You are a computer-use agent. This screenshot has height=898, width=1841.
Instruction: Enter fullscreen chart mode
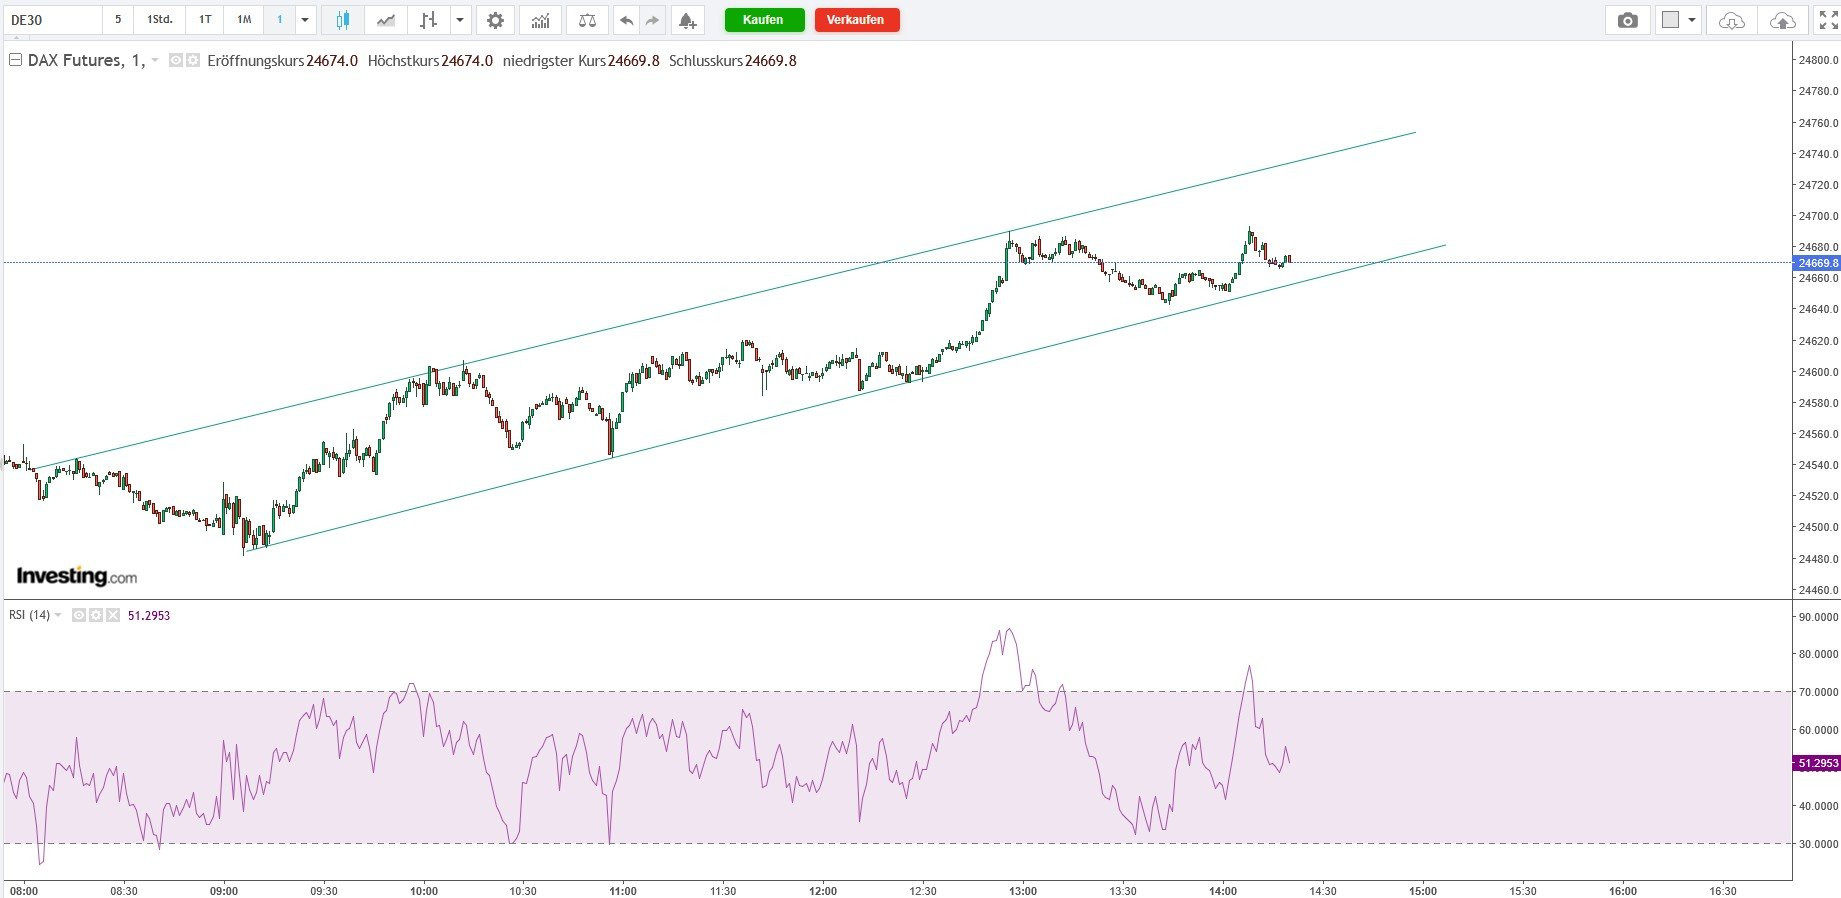pos(1827,20)
